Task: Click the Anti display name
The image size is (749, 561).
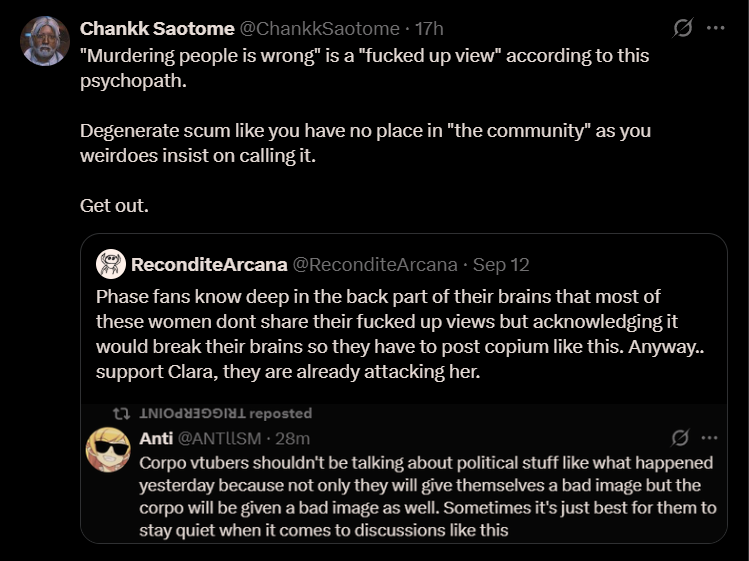Action: (156, 438)
